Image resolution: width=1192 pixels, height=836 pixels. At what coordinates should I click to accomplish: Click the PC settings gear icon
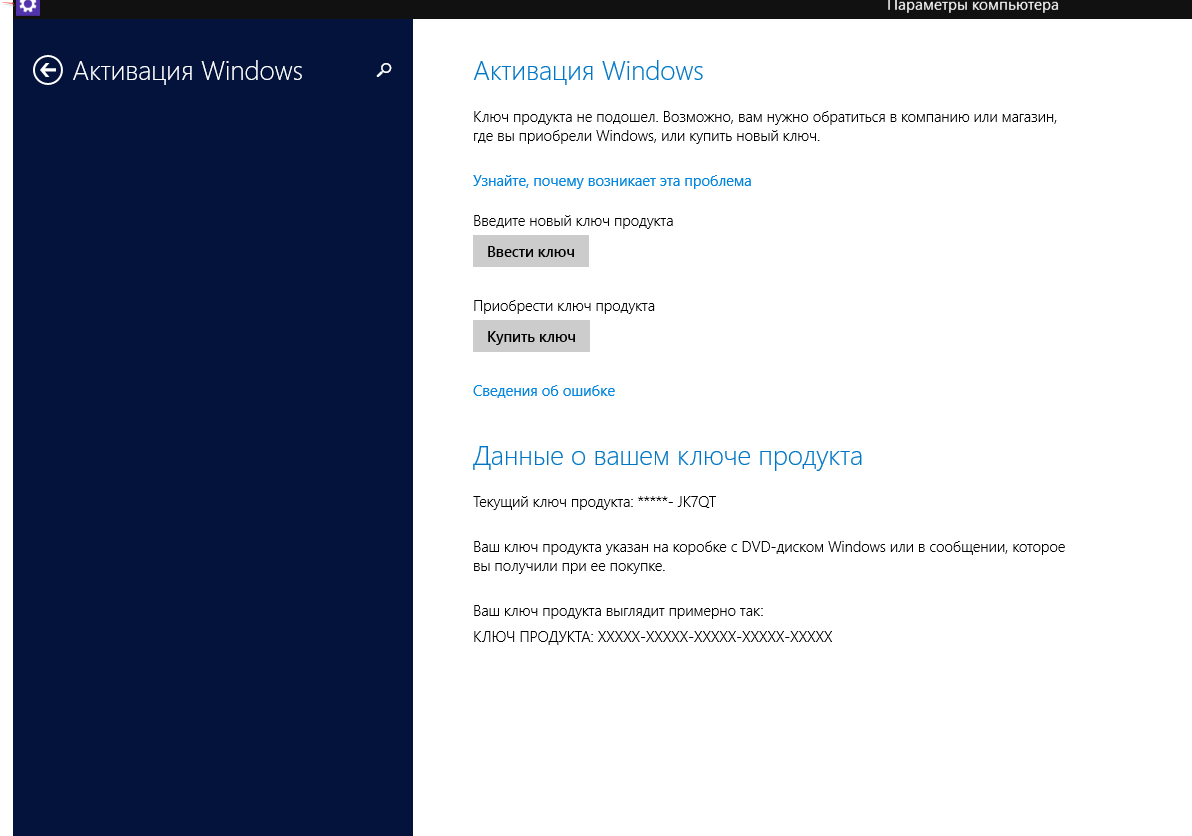(x=28, y=7)
